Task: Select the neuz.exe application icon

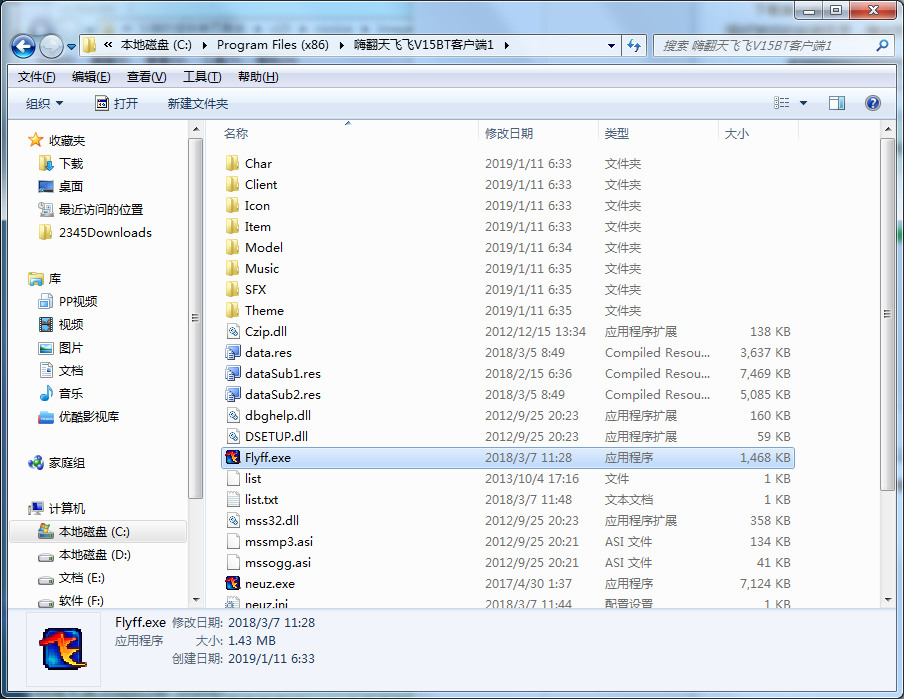Action: [232, 584]
